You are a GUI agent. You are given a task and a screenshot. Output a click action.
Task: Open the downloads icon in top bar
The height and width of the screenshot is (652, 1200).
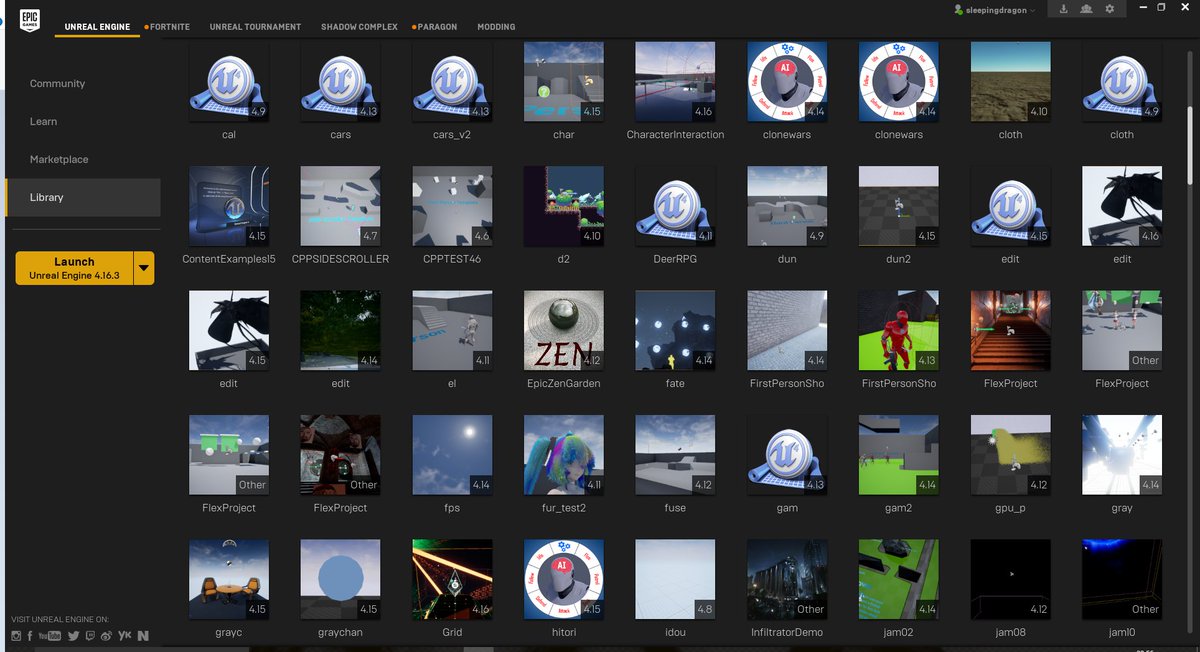tap(1063, 9)
